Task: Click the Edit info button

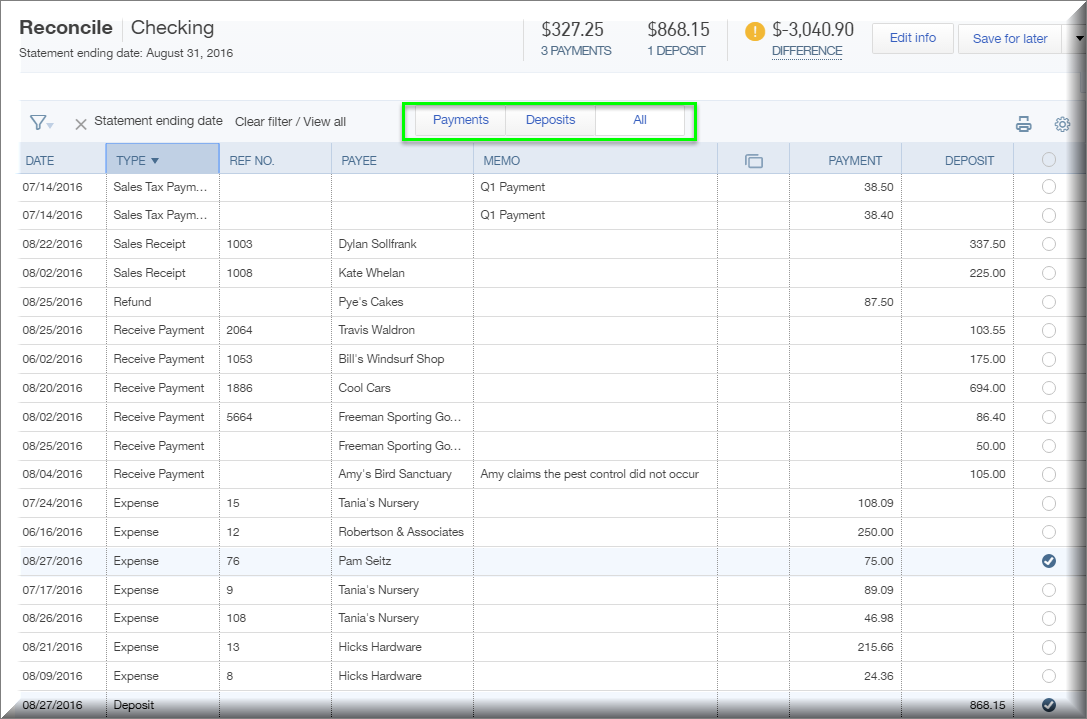Action: 911,37
